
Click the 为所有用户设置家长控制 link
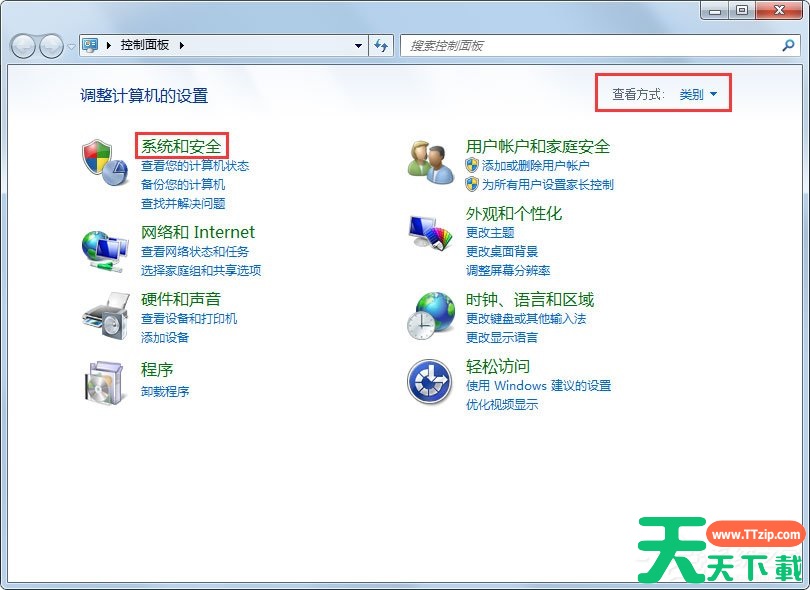click(x=548, y=184)
